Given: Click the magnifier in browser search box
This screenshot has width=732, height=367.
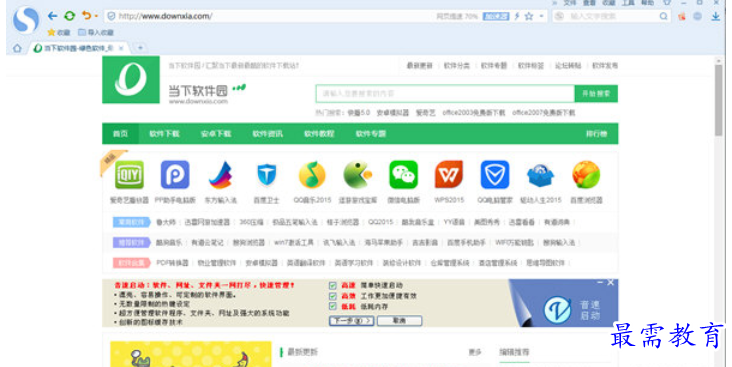Looking at the screenshot, I should click(x=663, y=16).
